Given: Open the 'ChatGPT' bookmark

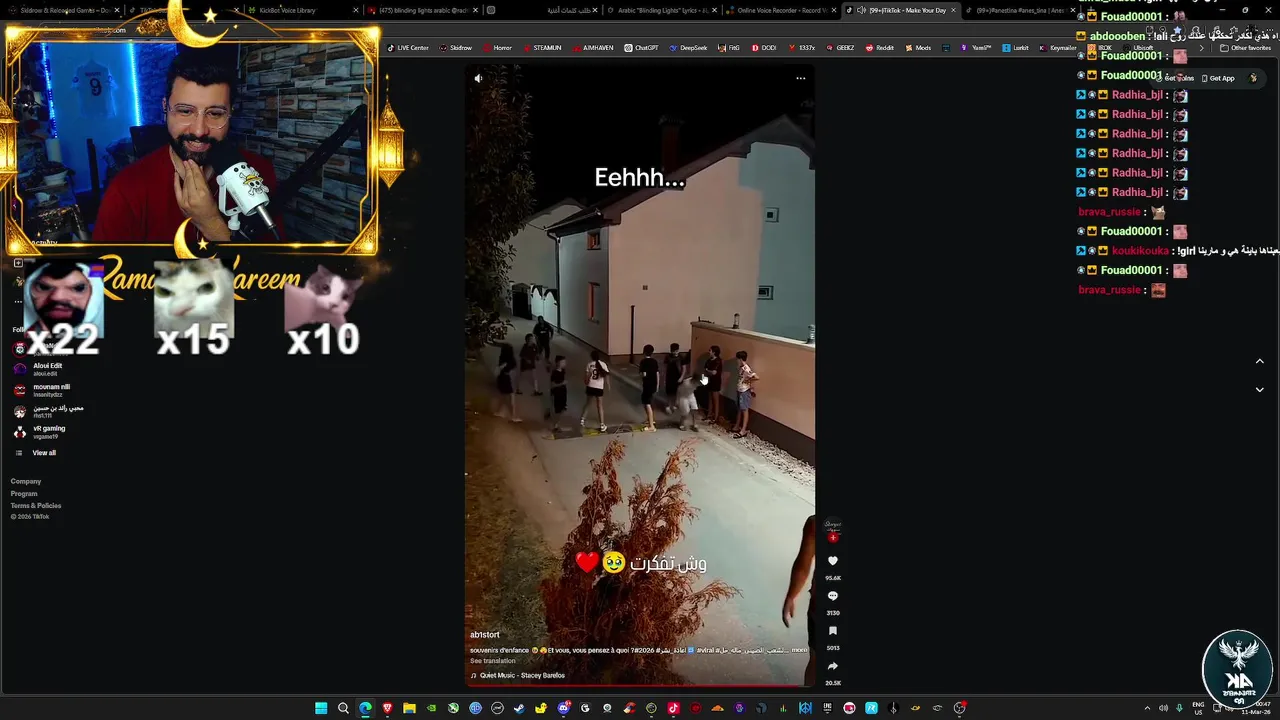Looking at the screenshot, I should tap(642, 48).
